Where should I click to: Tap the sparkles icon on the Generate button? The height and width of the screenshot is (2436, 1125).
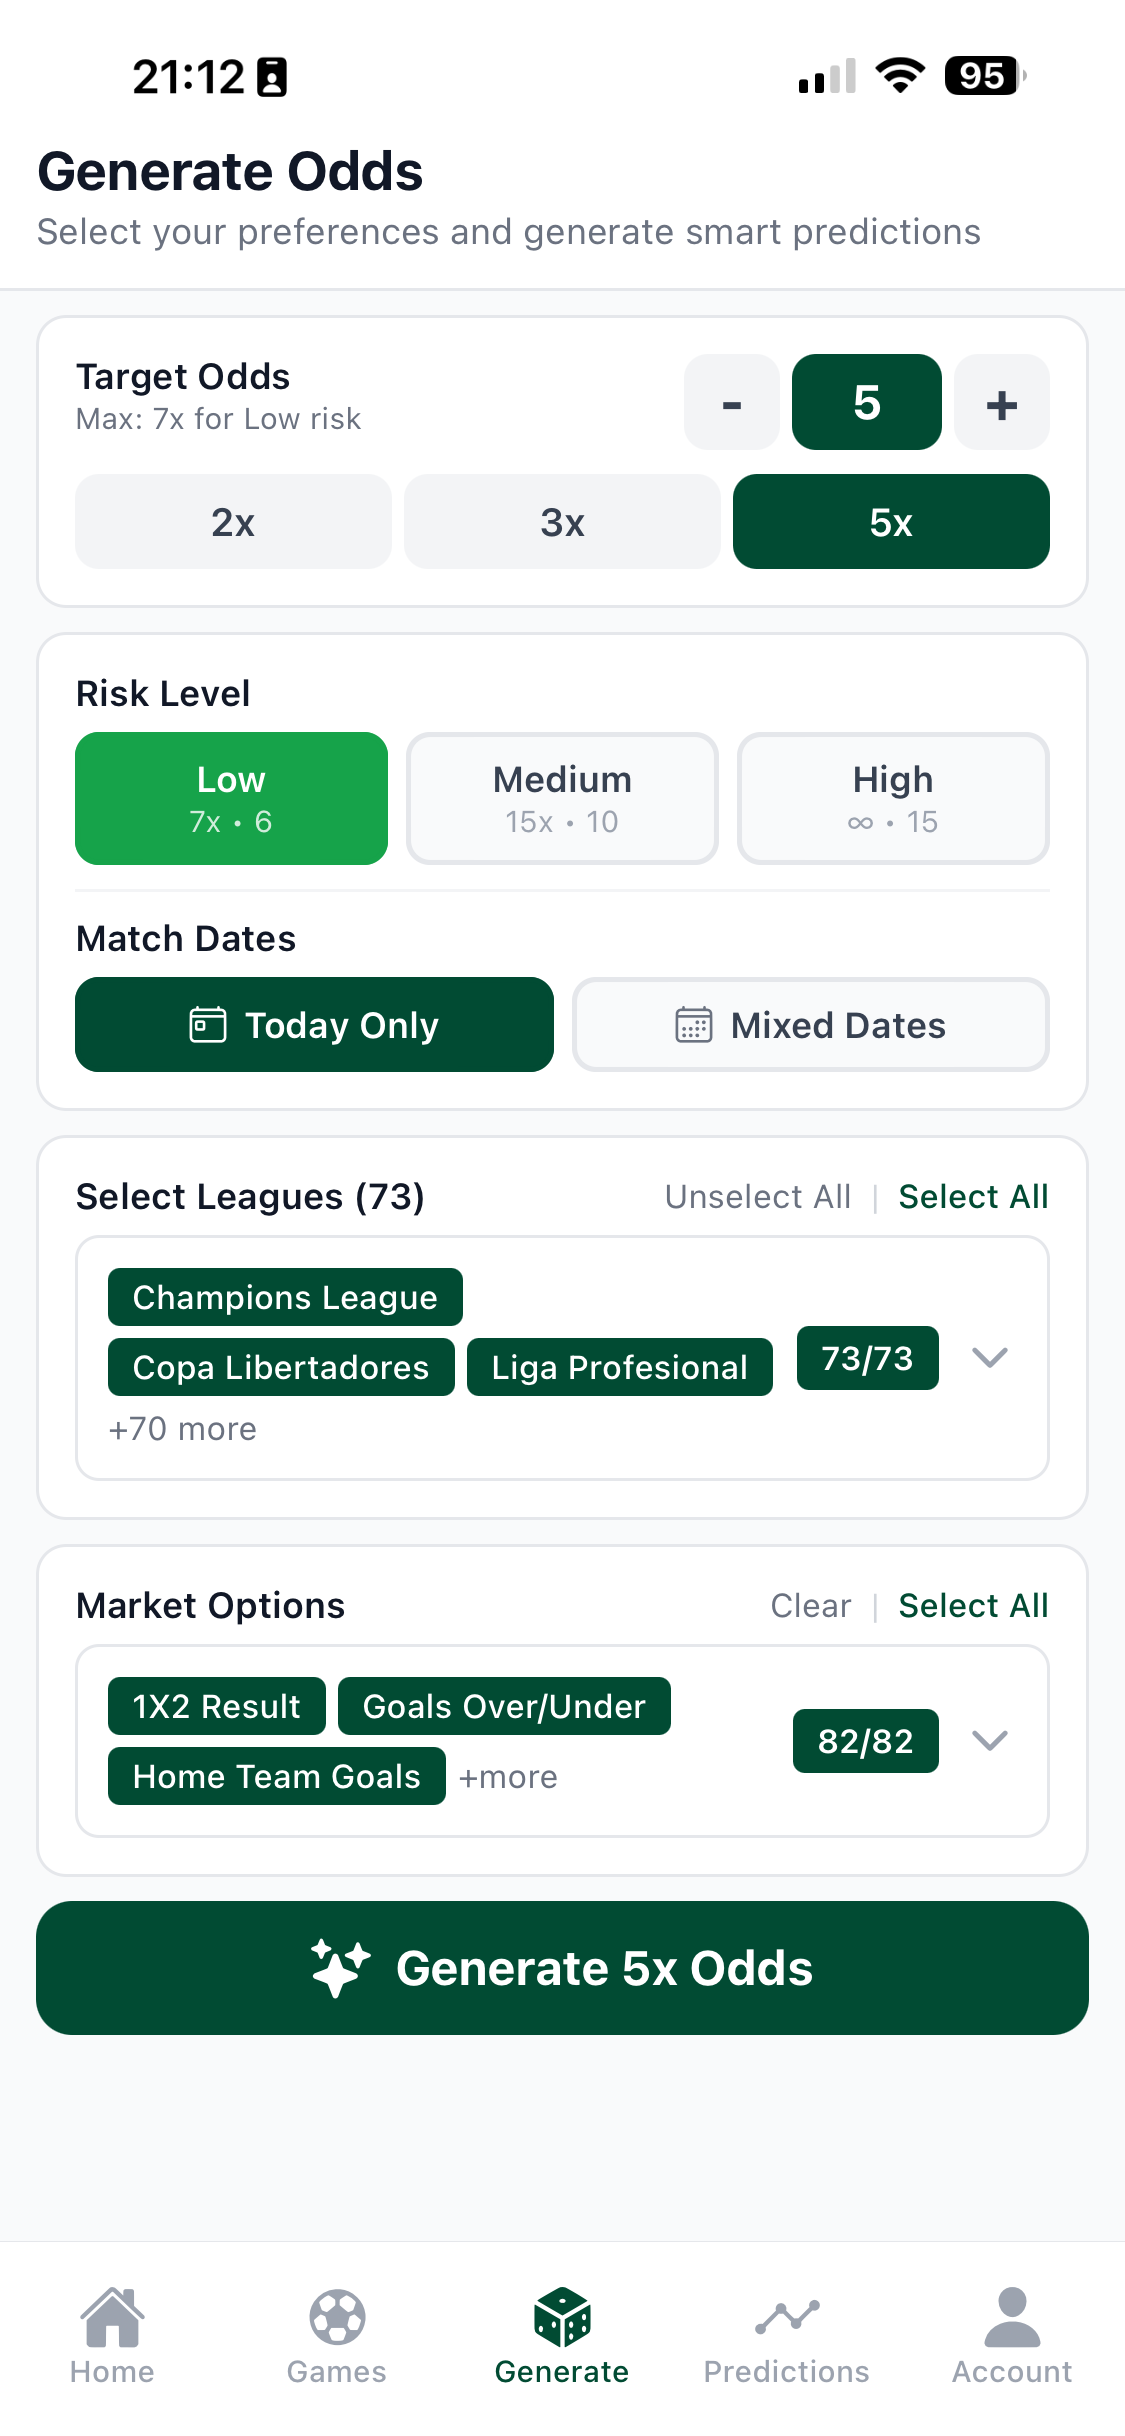click(340, 1966)
